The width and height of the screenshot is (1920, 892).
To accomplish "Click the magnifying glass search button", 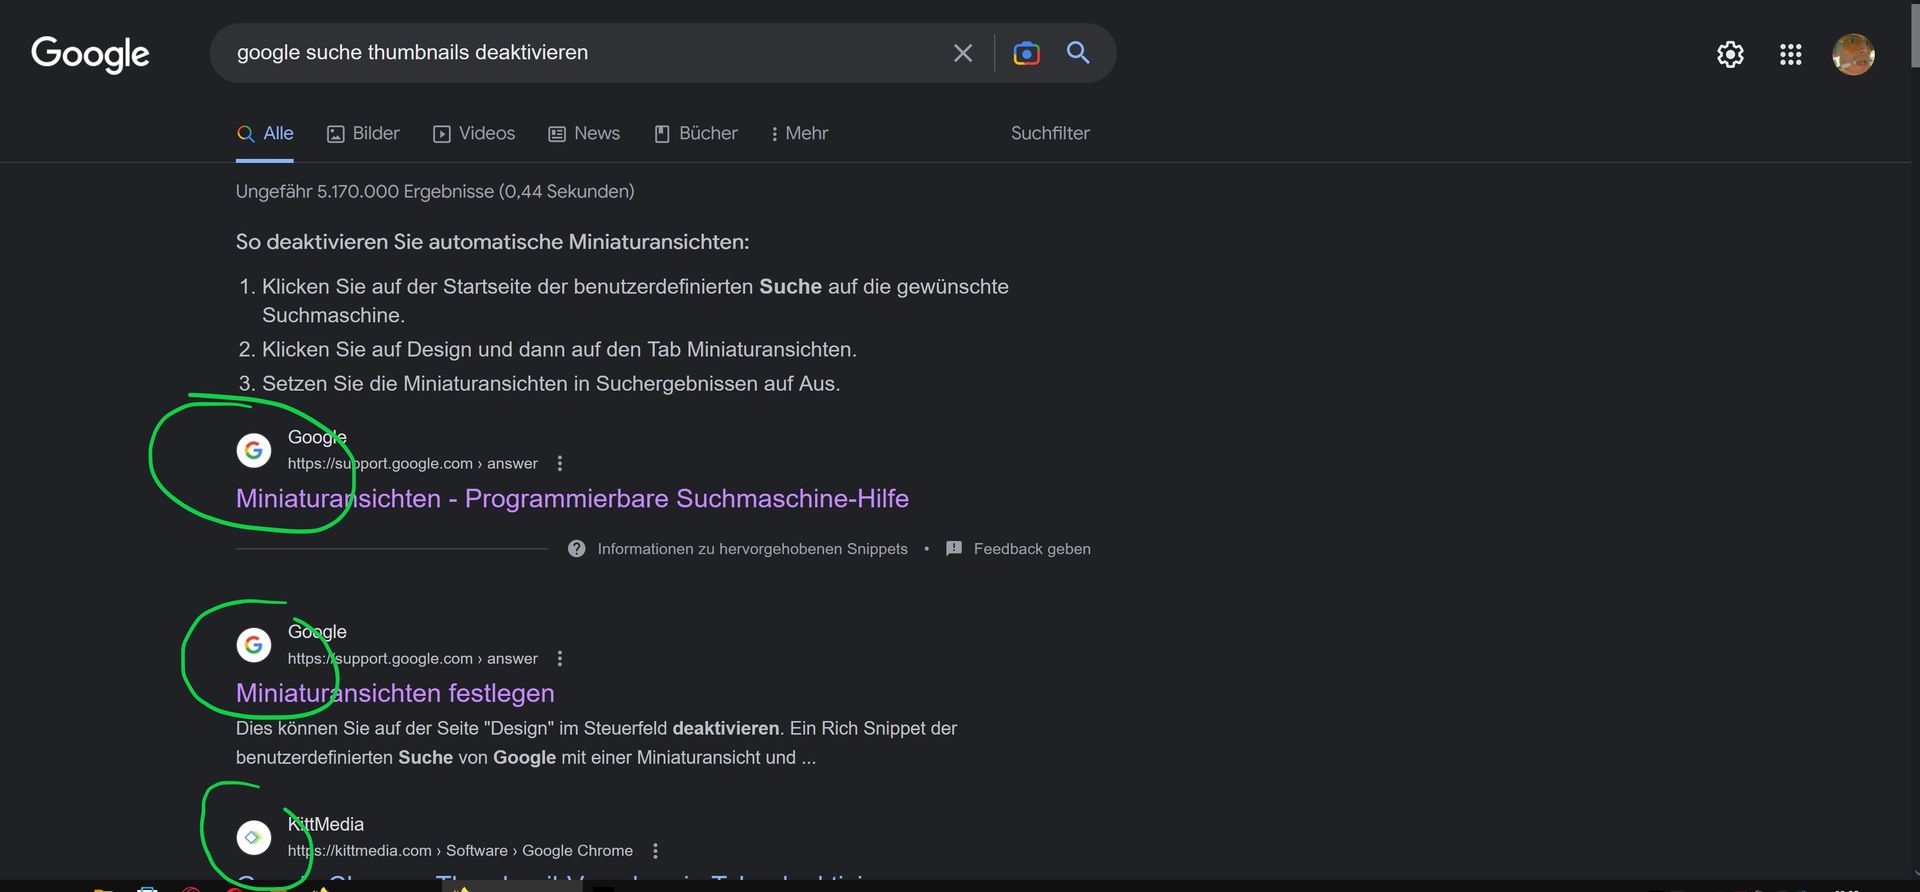I will point(1077,53).
